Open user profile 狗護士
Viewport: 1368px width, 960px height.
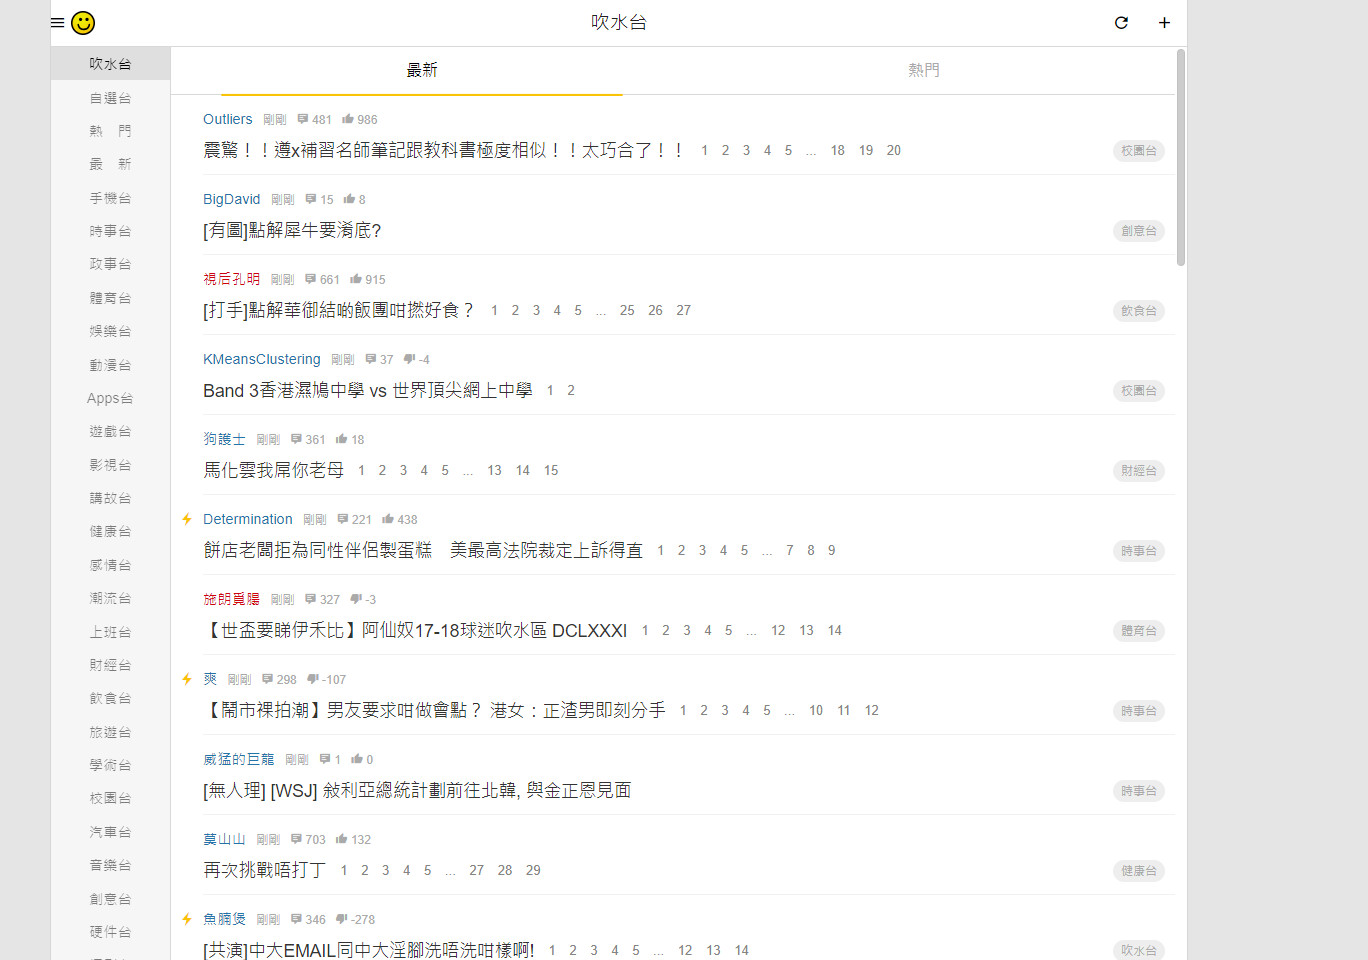tap(224, 439)
